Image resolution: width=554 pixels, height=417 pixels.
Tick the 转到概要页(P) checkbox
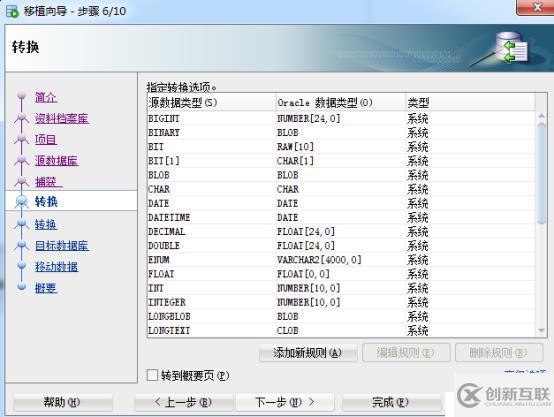pos(152,375)
